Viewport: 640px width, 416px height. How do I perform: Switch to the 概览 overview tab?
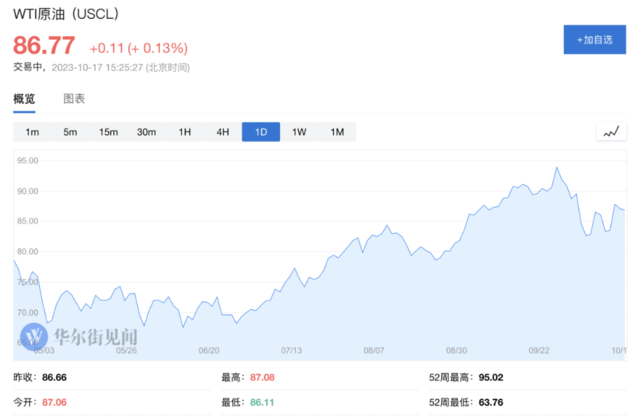[24, 99]
